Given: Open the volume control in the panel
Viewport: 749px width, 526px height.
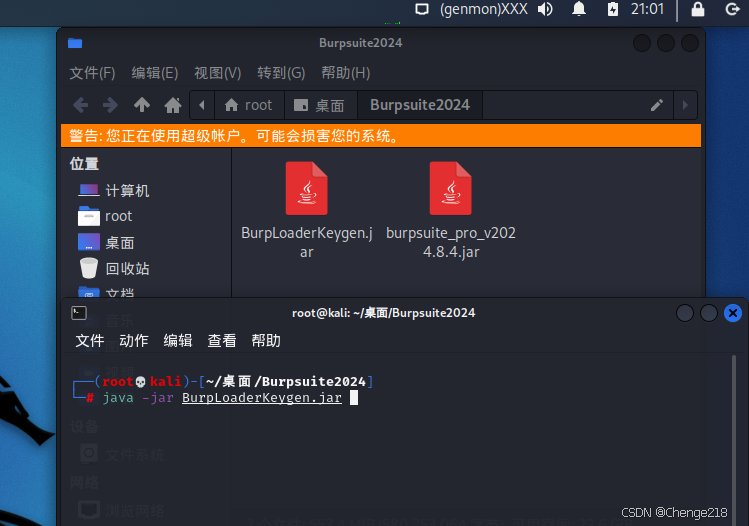Looking at the screenshot, I should tap(545, 9).
